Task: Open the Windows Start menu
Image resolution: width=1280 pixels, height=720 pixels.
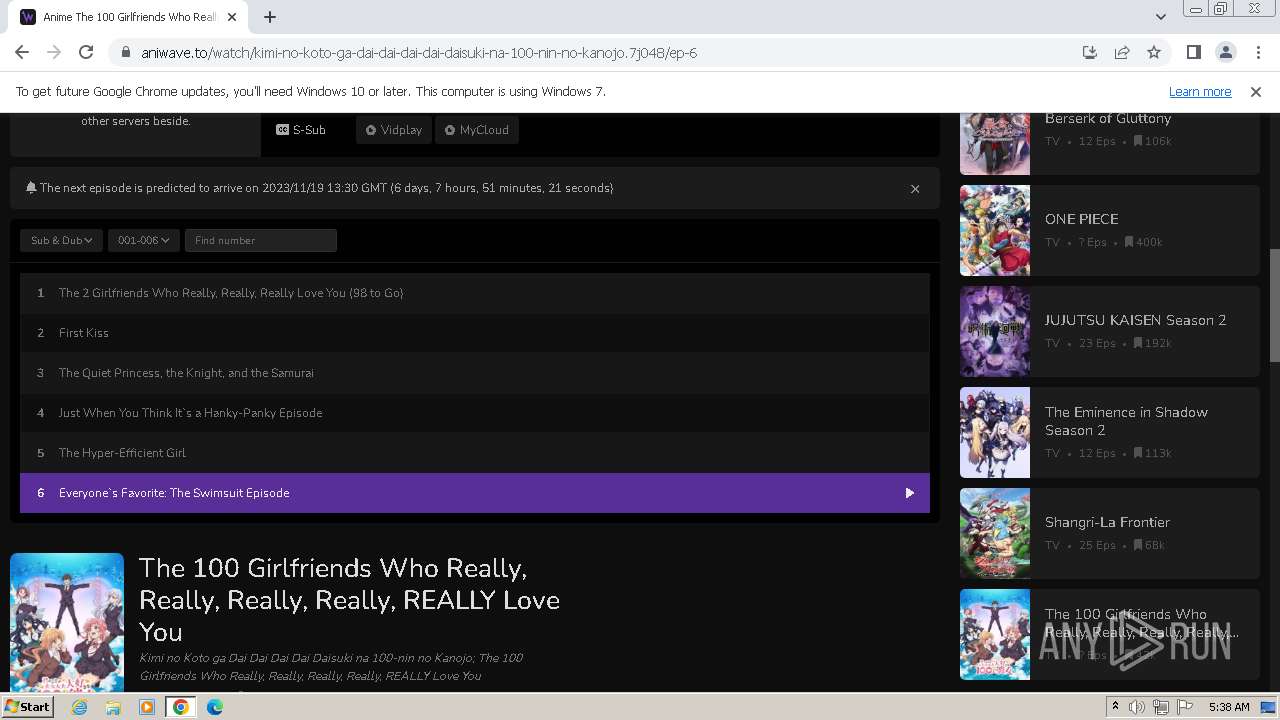Action: (27, 706)
